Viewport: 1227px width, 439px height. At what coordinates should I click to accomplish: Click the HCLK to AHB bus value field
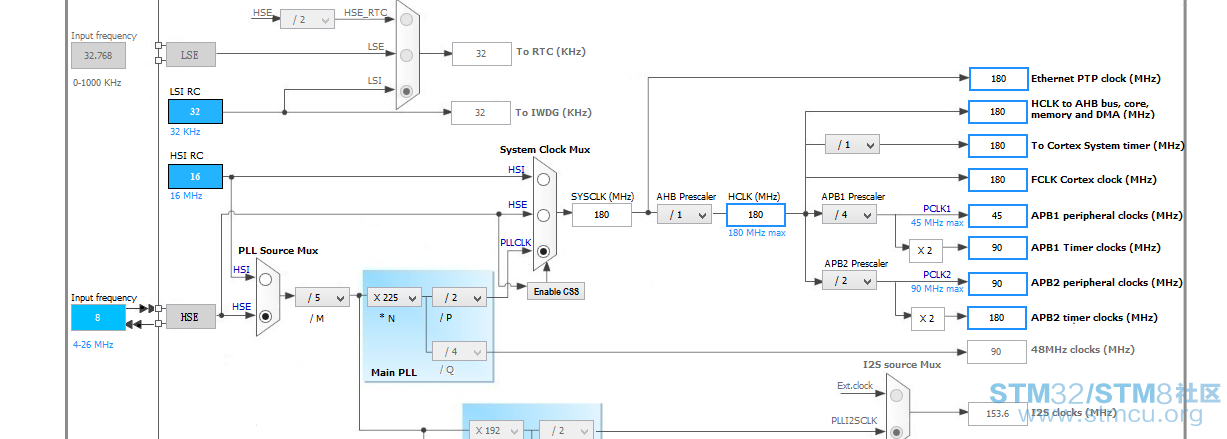pyautogui.click(x=998, y=111)
